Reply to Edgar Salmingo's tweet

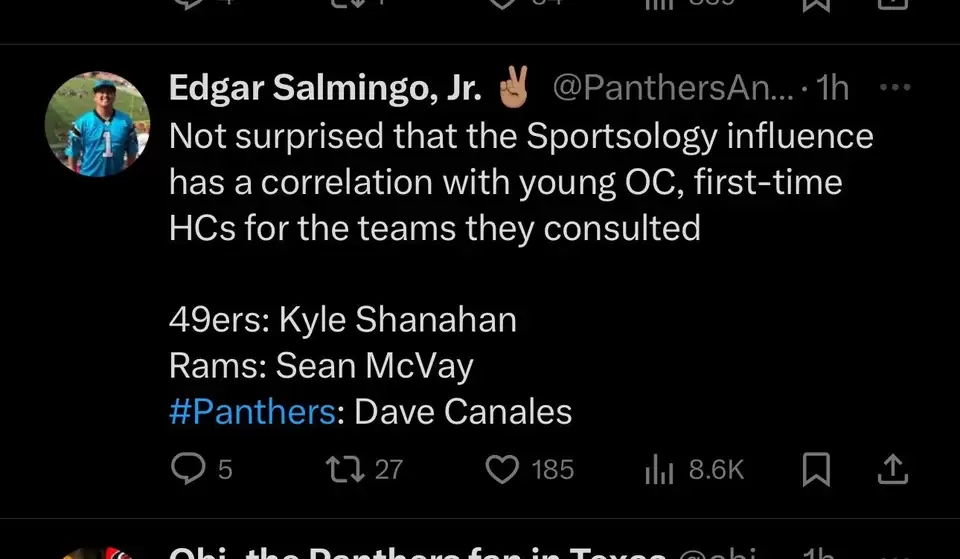[x=187, y=469]
